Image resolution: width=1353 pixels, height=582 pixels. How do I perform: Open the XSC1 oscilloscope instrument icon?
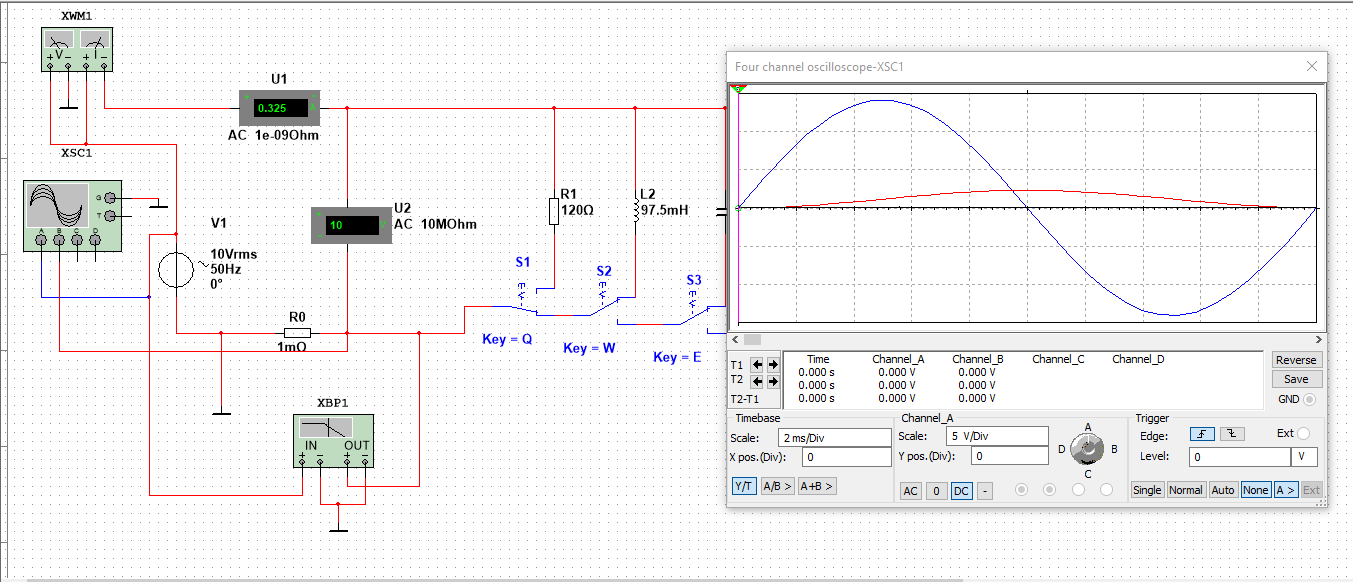point(70,216)
